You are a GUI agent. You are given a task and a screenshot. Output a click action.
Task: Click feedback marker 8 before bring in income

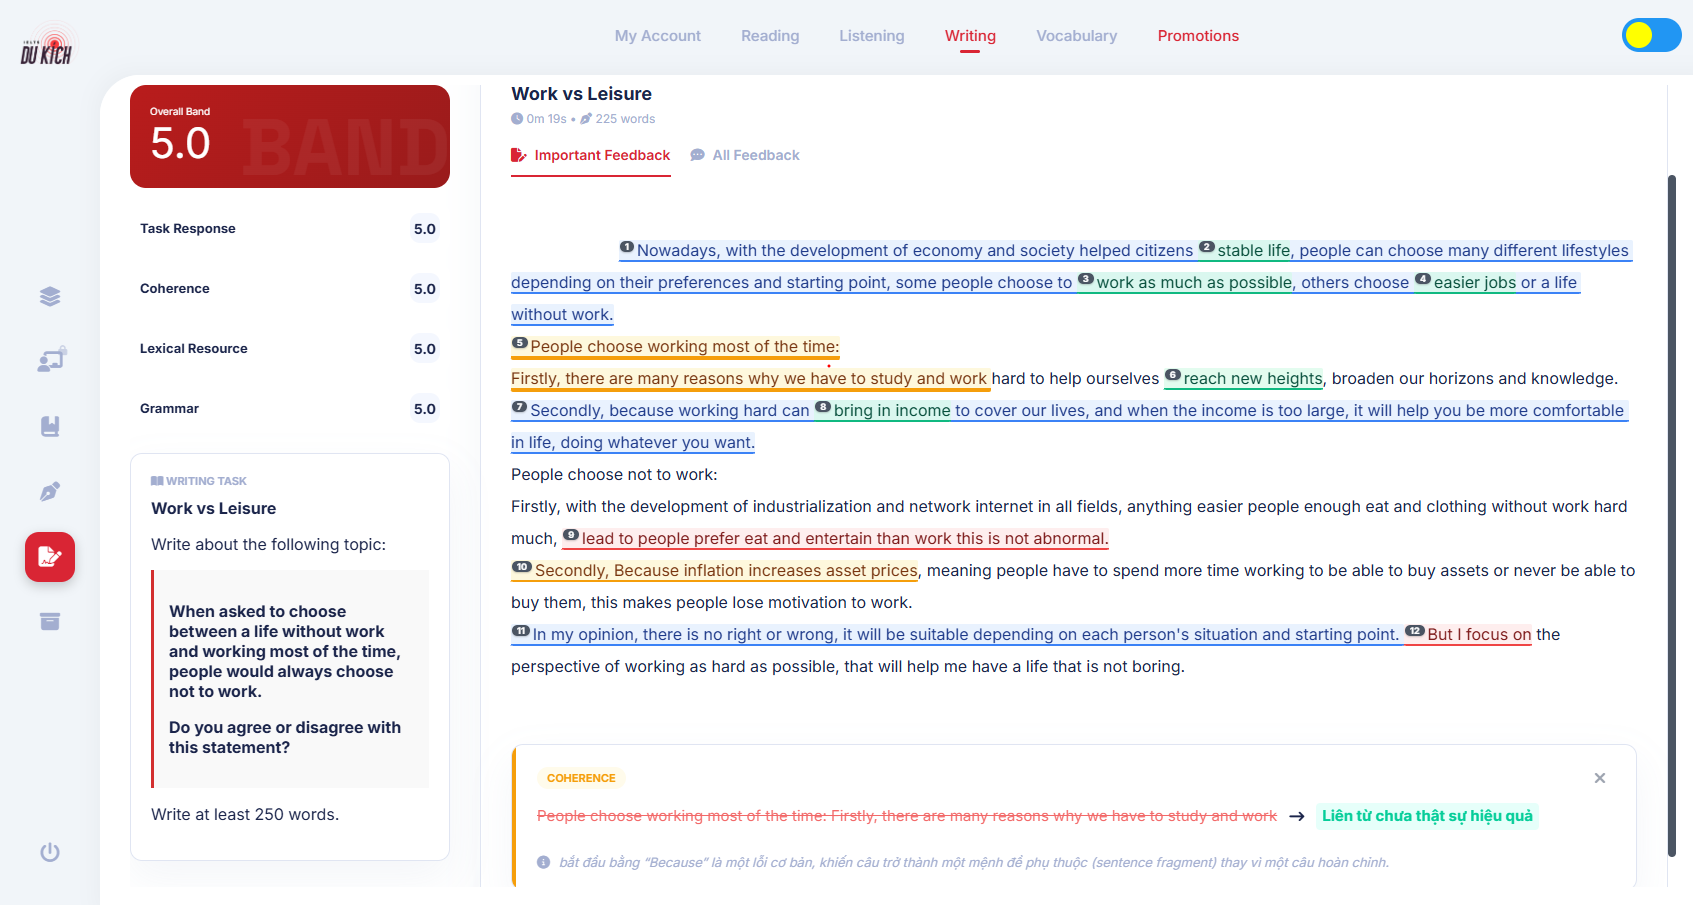823,407
